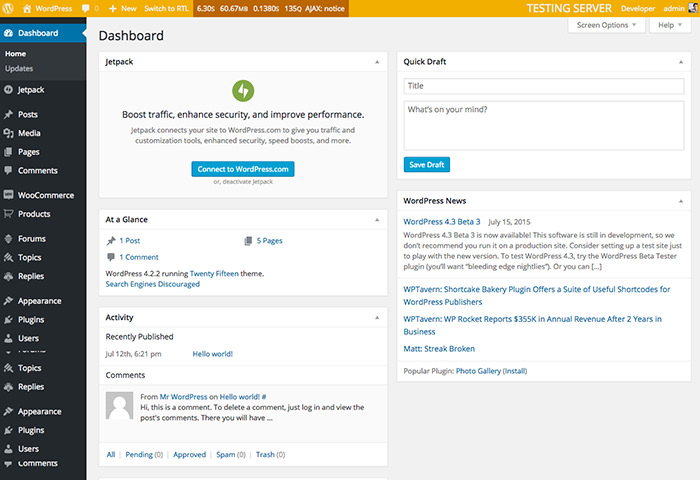Click the Posts pushpin icon in sidebar
Image resolution: width=700 pixels, height=480 pixels.
[x=9, y=115]
